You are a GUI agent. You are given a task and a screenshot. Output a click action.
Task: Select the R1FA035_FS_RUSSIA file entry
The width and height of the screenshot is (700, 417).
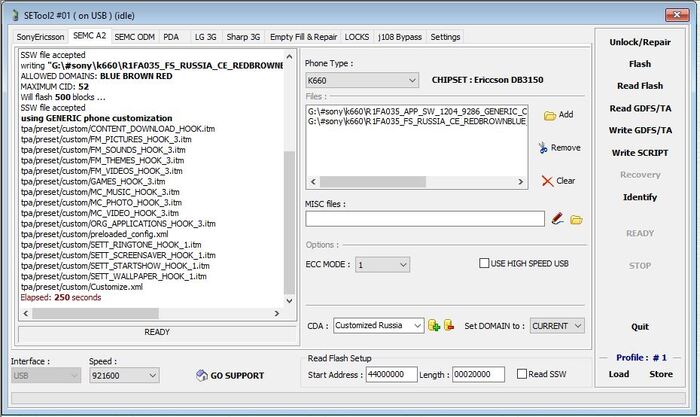tap(417, 121)
